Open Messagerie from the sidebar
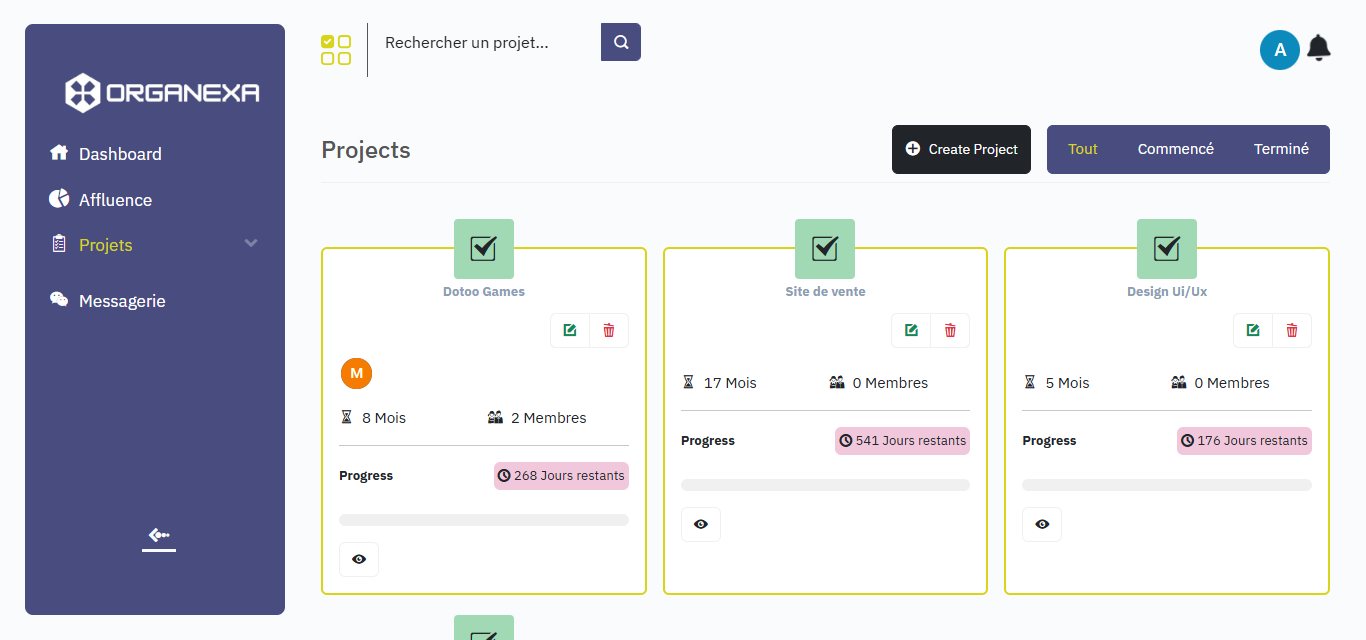1366x640 pixels. click(121, 300)
